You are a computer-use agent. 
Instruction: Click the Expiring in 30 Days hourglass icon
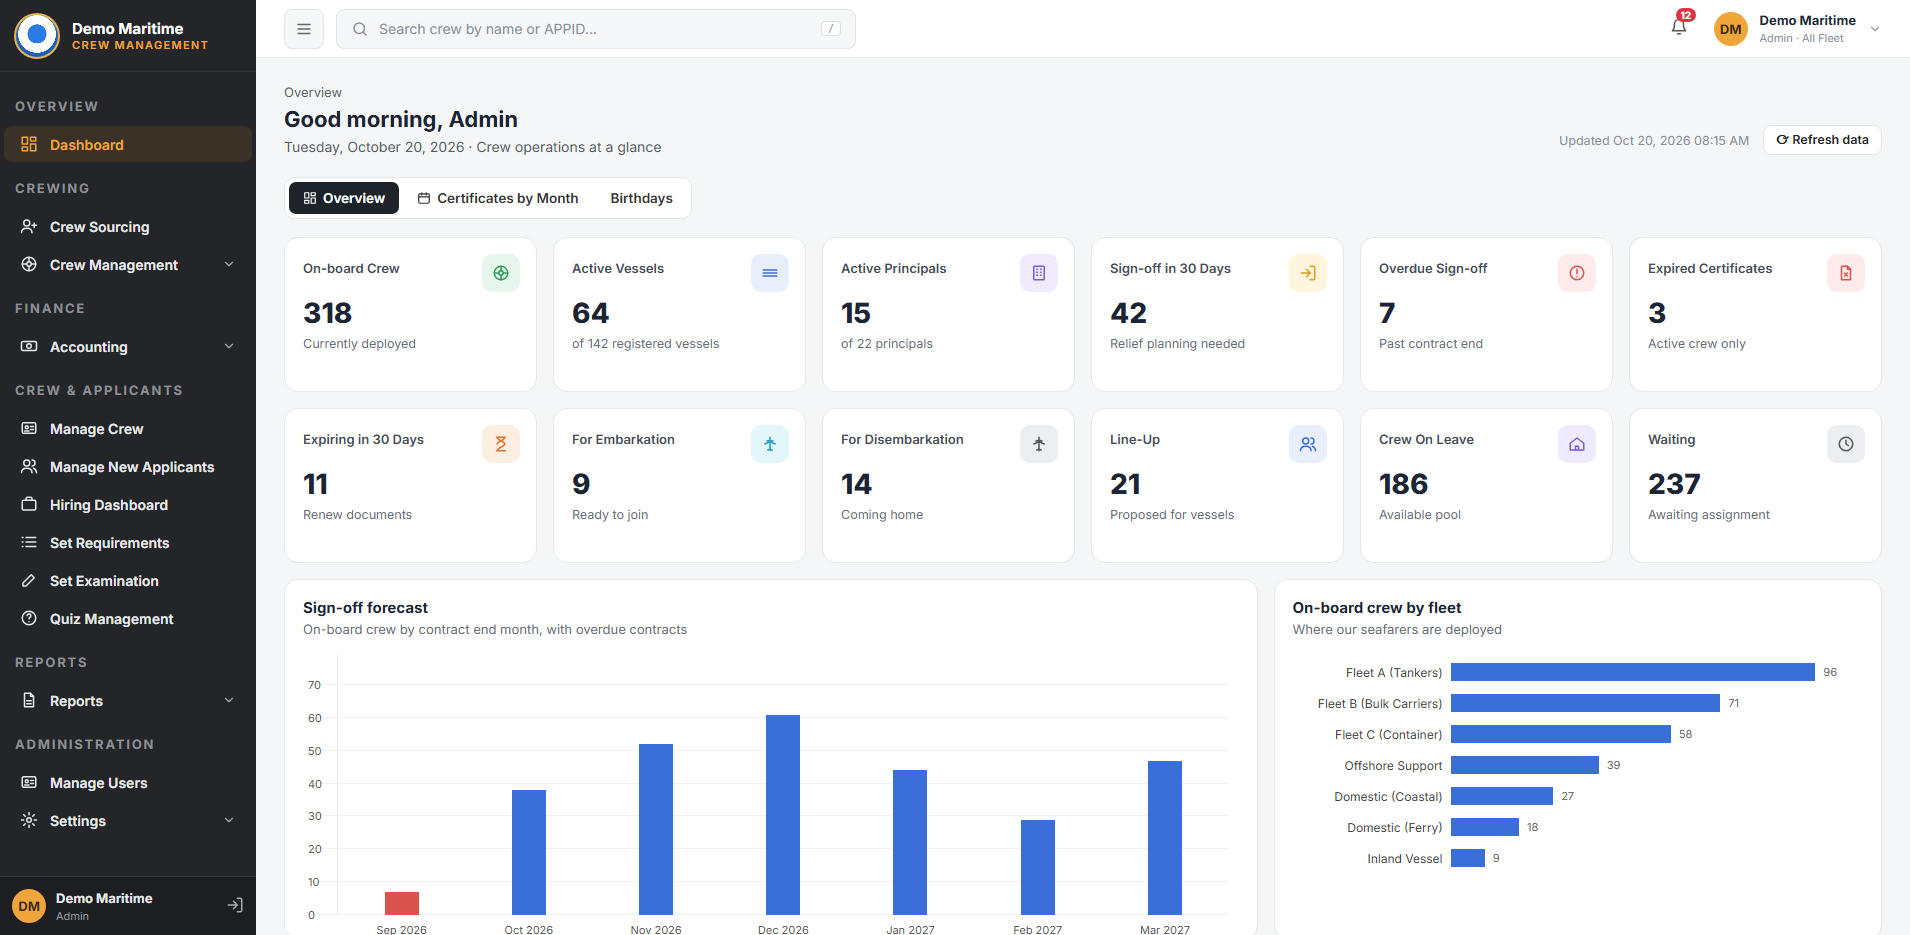[x=501, y=444]
